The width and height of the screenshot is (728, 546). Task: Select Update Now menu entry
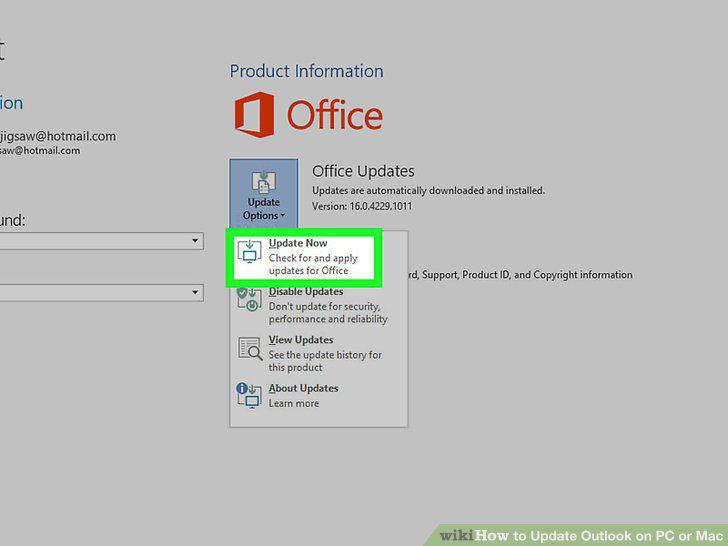click(x=304, y=257)
